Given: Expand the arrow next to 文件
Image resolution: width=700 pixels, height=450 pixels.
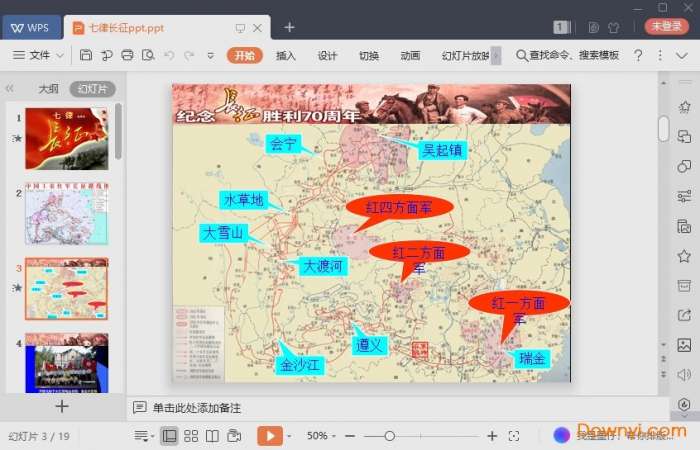Looking at the screenshot, I should coord(60,56).
